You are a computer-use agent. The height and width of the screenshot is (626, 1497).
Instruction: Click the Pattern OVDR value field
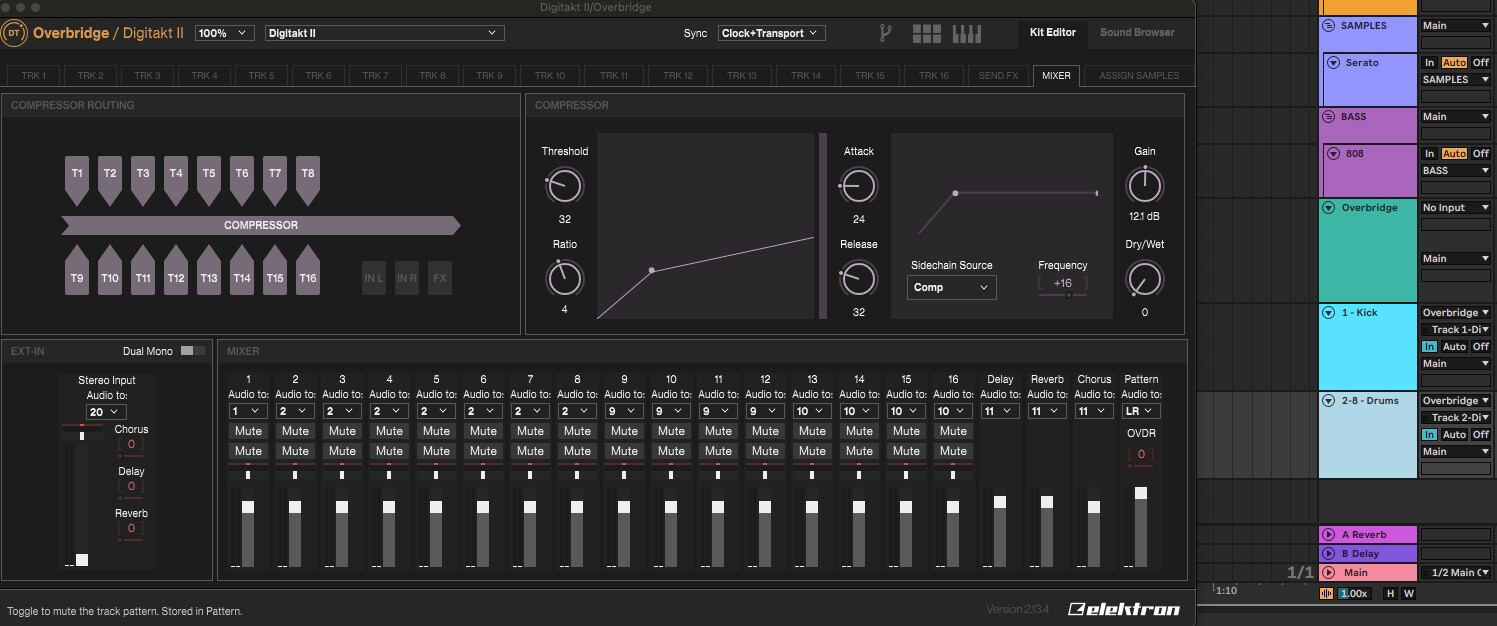(1141, 455)
